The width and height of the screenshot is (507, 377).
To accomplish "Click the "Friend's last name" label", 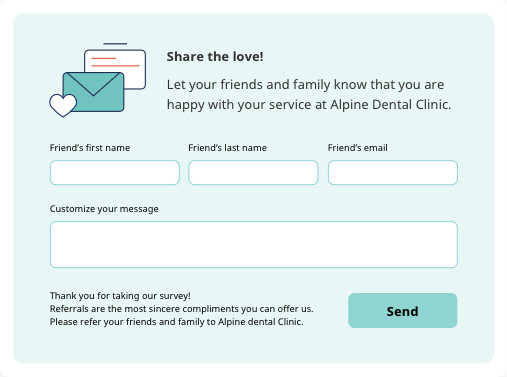I will (228, 148).
